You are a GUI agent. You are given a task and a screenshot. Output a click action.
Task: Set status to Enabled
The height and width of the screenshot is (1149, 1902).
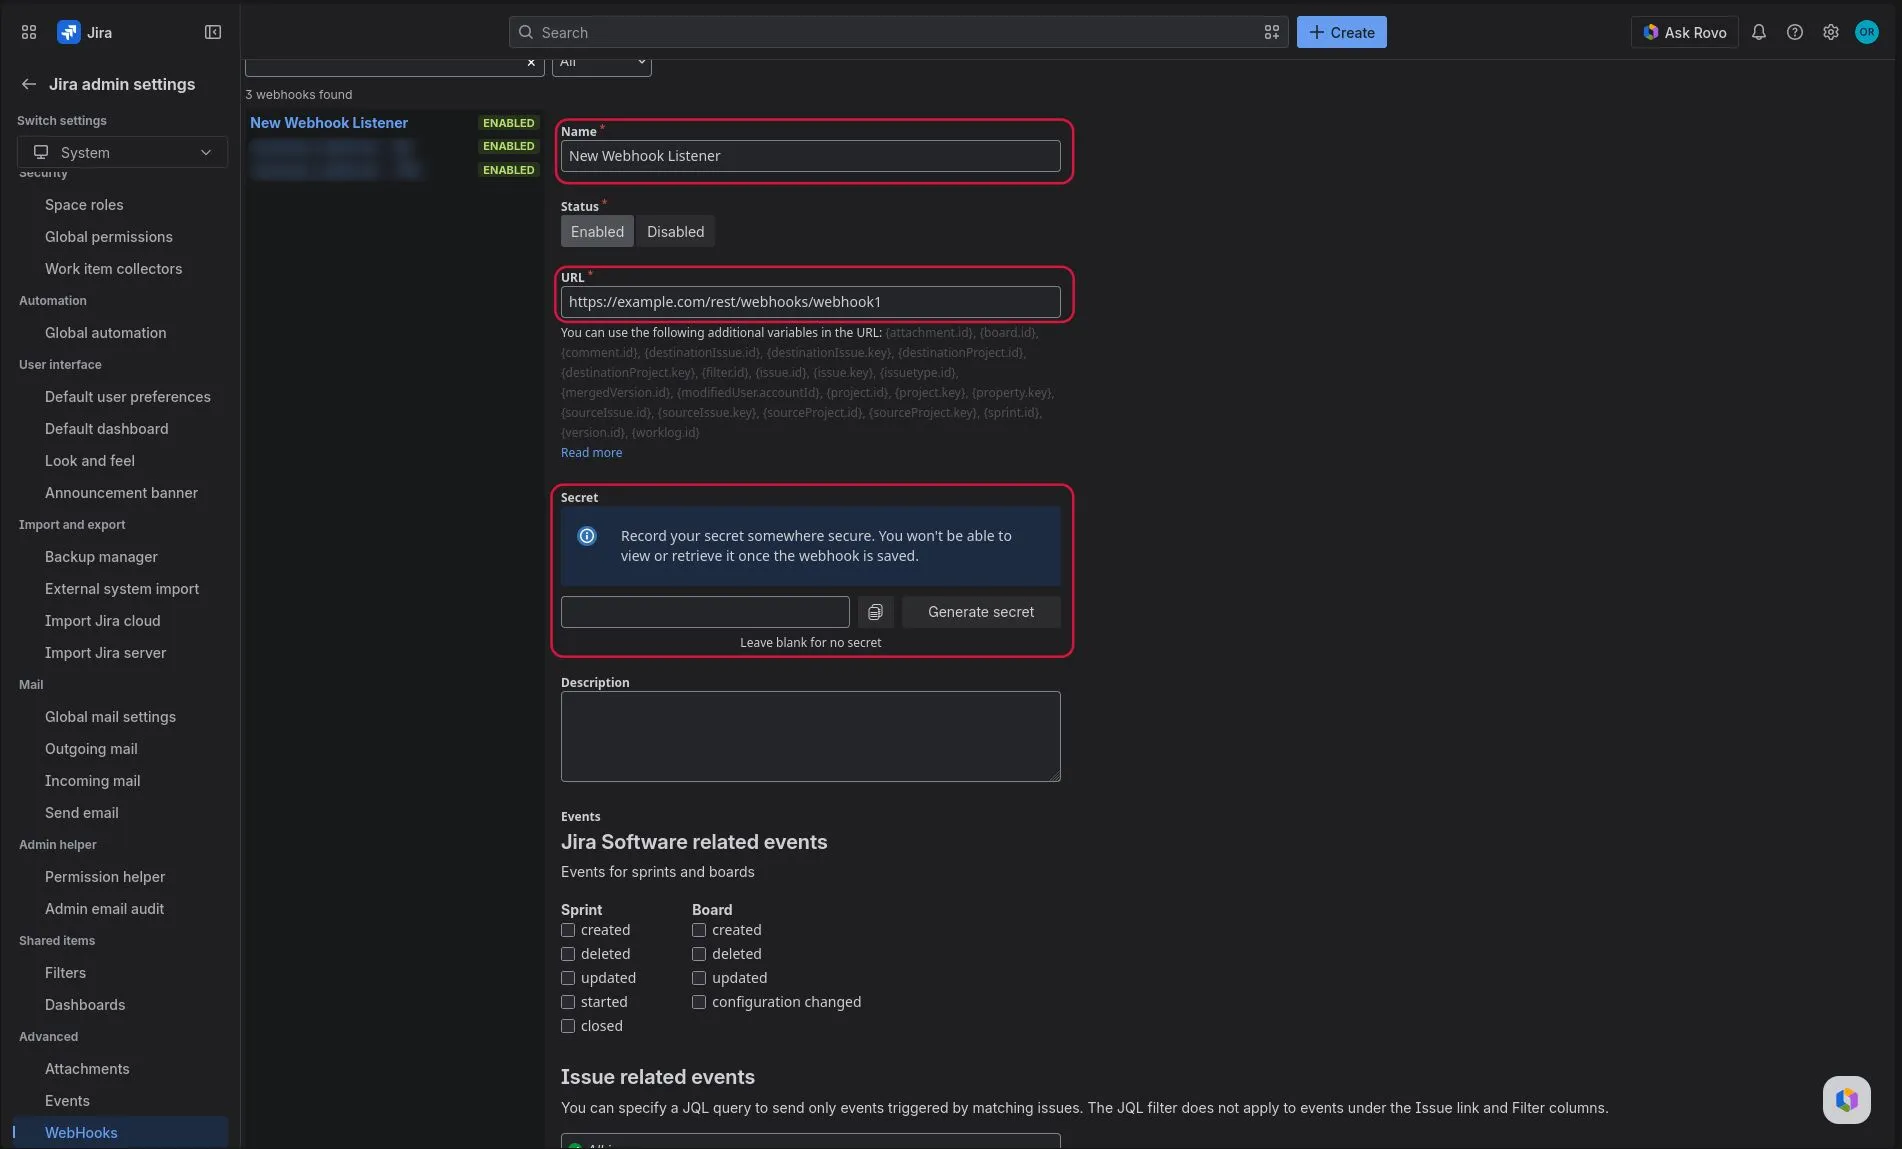[x=597, y=231]
